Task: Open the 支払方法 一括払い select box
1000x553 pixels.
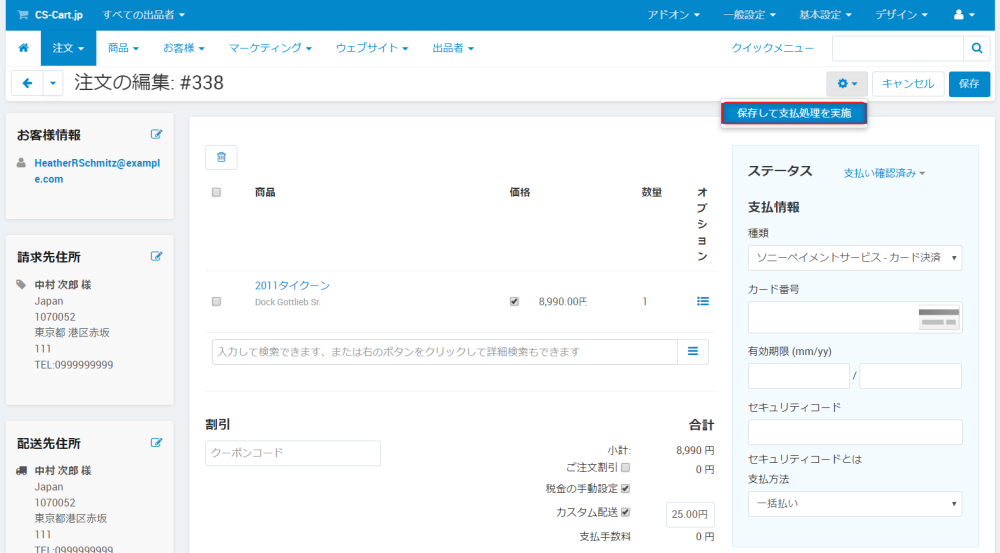Action: point(855,503)
